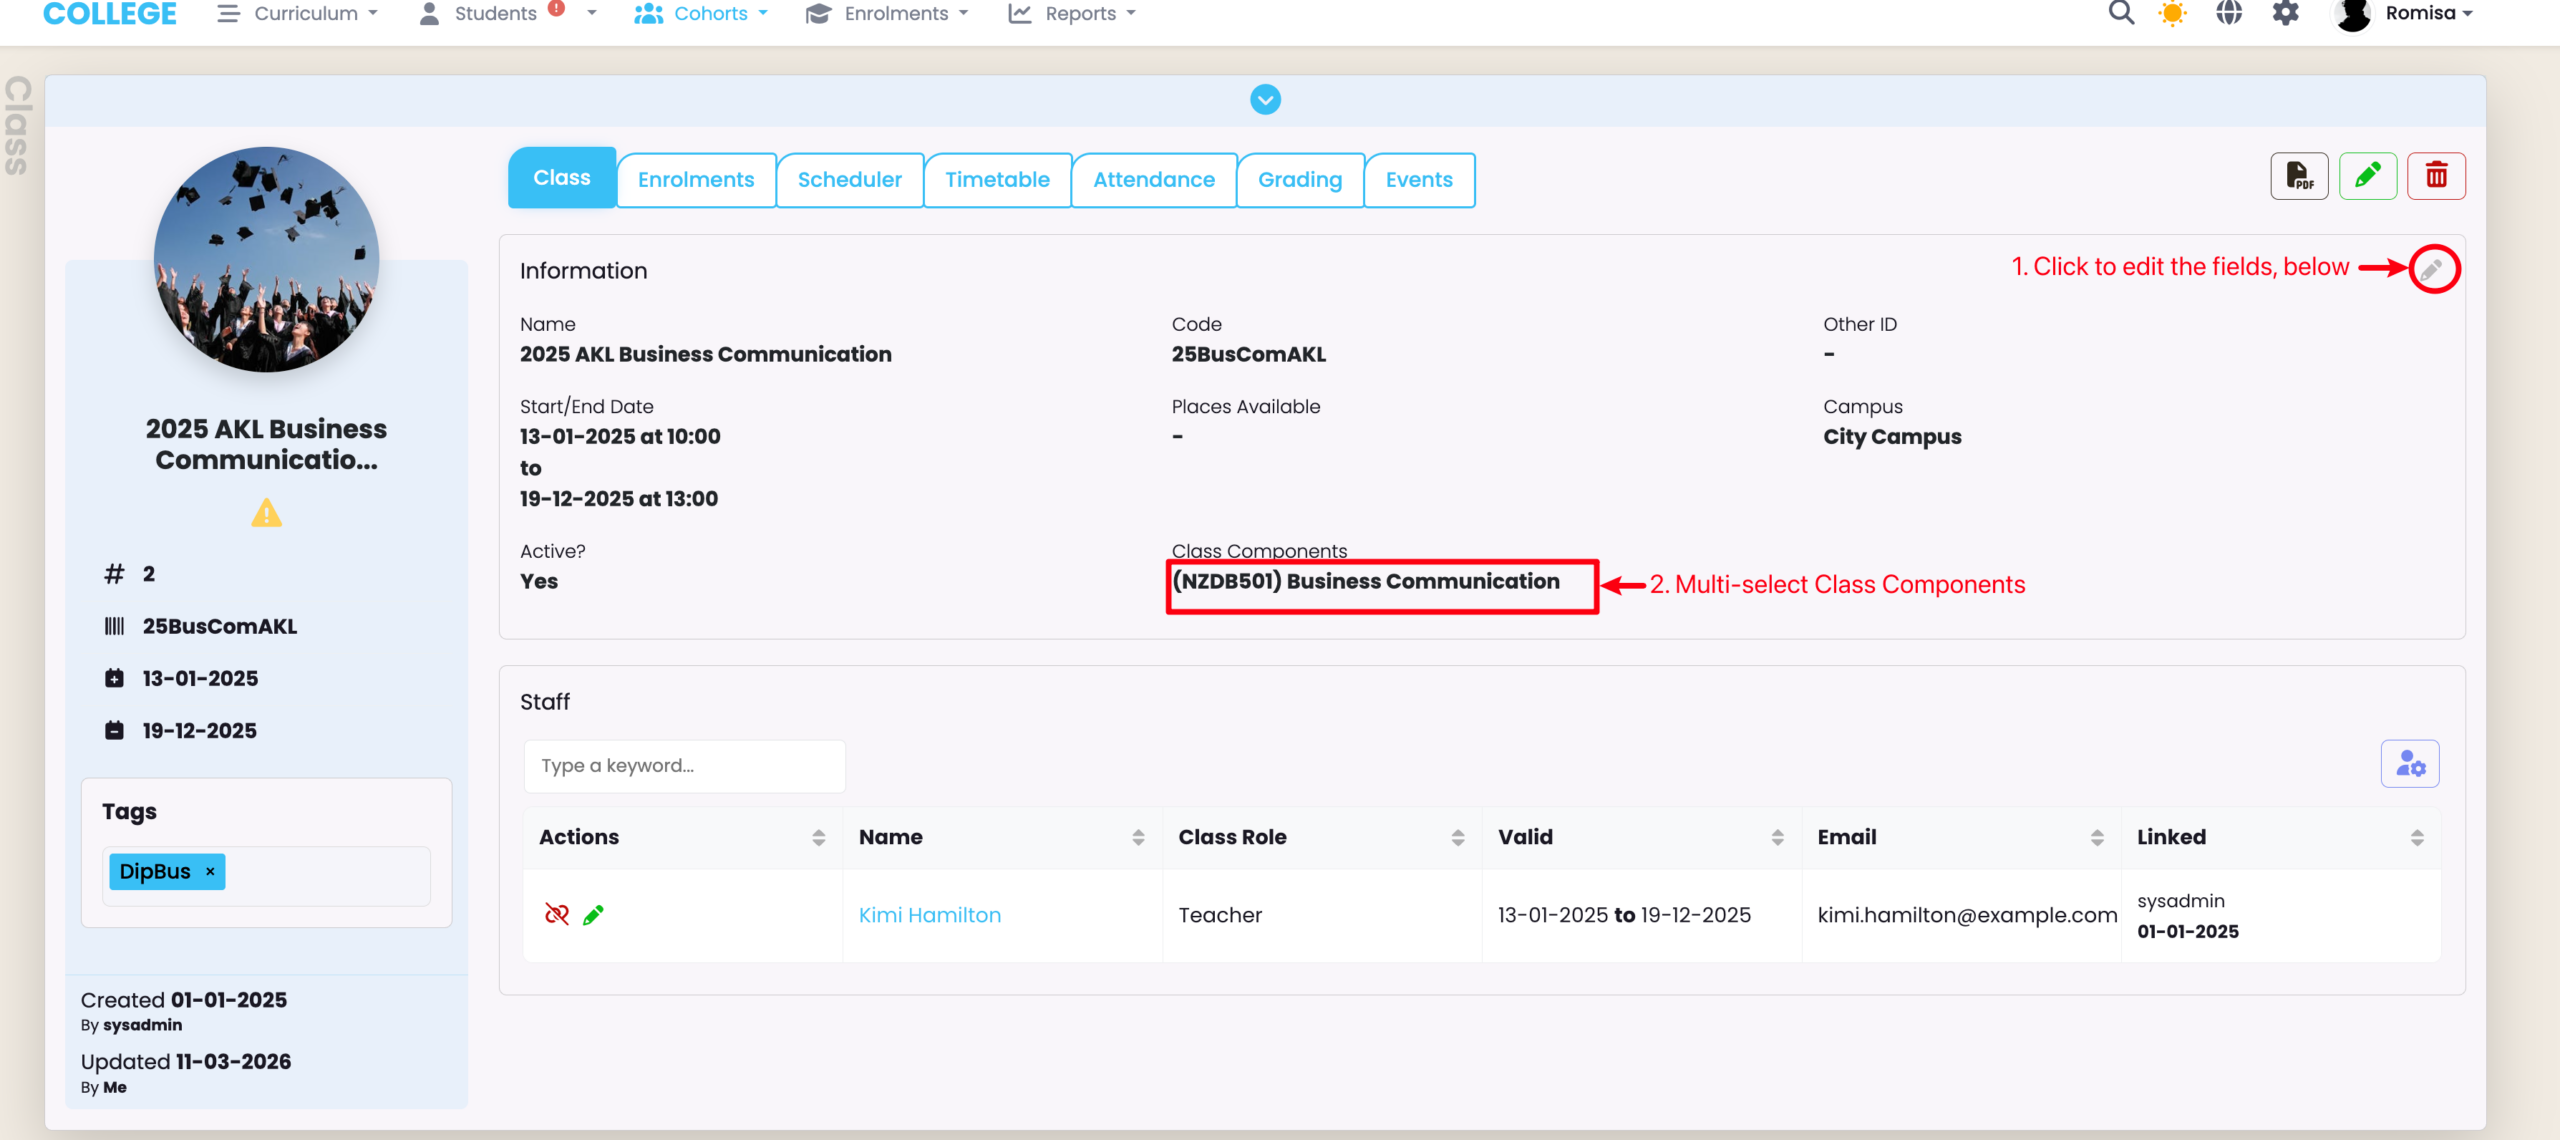This screenshot has height=1140, width=2560.
Task: Edit Kimi Hamilton staff row pencil
Action: (593, 914)
